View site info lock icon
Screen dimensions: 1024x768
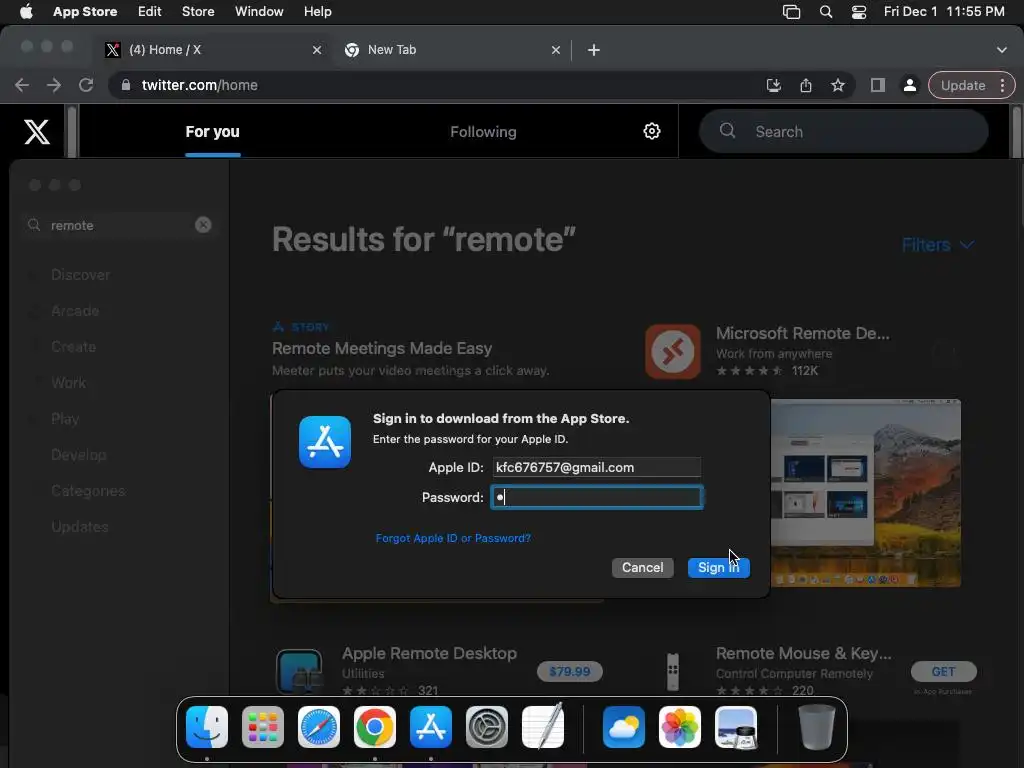point(126,85)
